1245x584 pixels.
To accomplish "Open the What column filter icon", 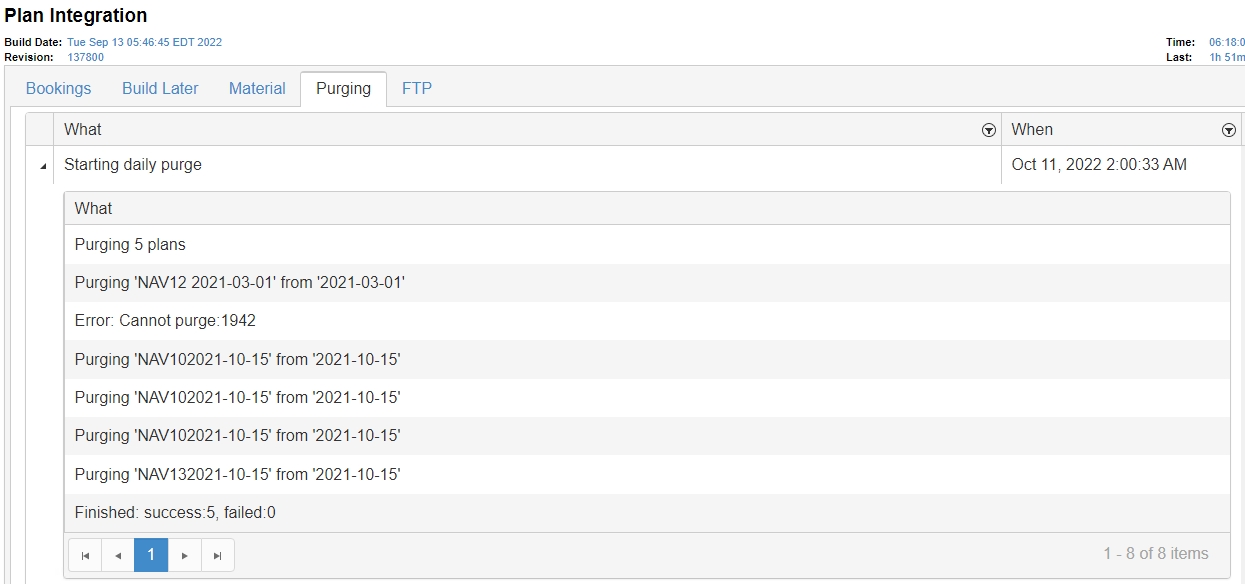I will (988, 130).
